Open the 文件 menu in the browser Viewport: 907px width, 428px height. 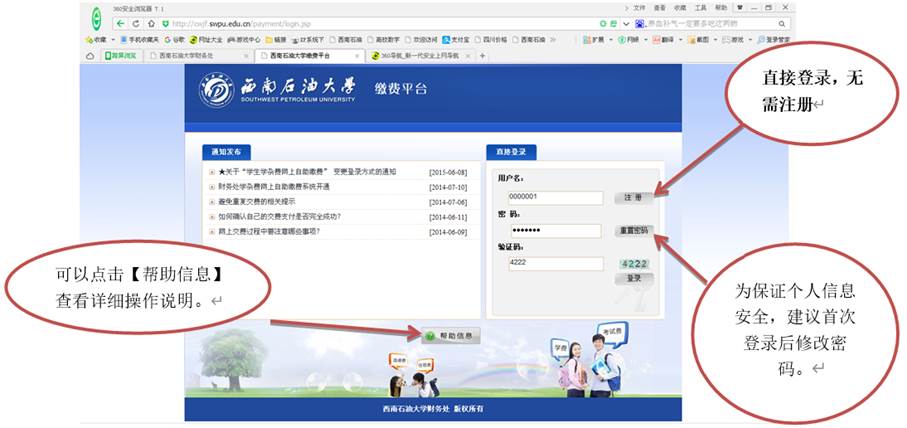(x=638, y=7)
